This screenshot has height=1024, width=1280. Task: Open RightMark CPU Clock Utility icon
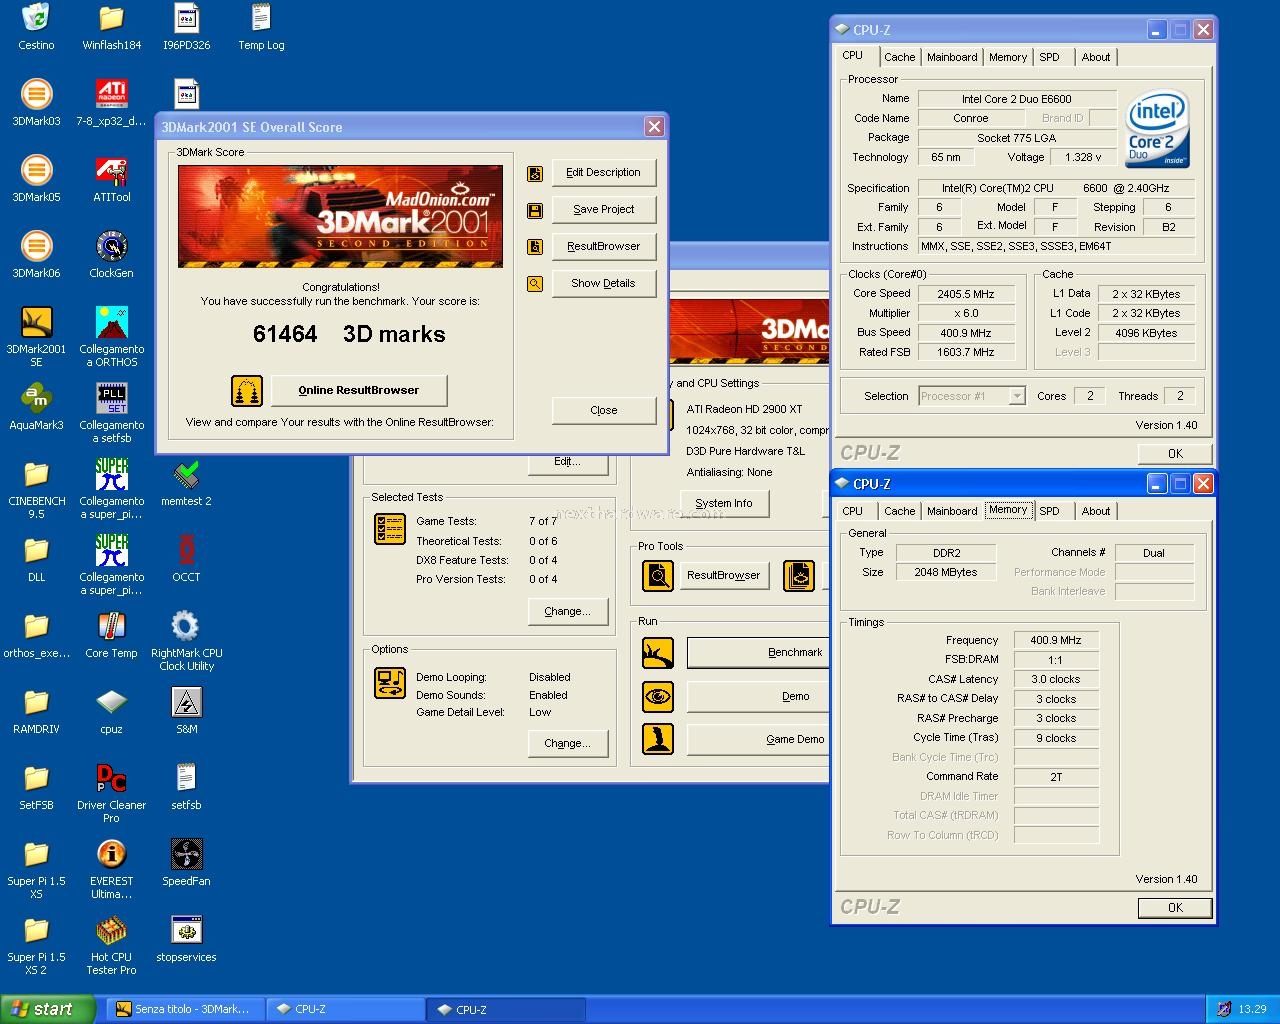186,626
